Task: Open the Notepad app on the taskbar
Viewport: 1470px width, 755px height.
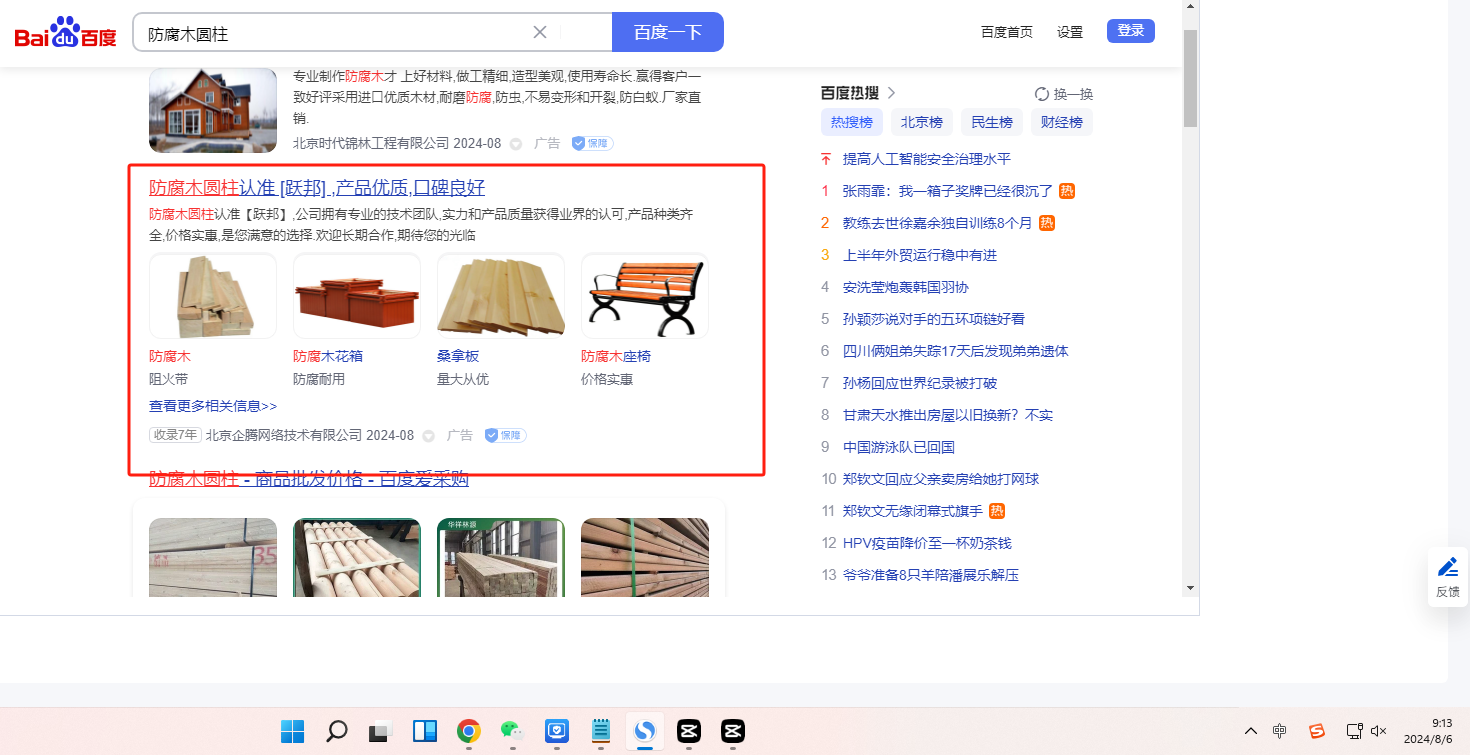Action: coord(600,731)
